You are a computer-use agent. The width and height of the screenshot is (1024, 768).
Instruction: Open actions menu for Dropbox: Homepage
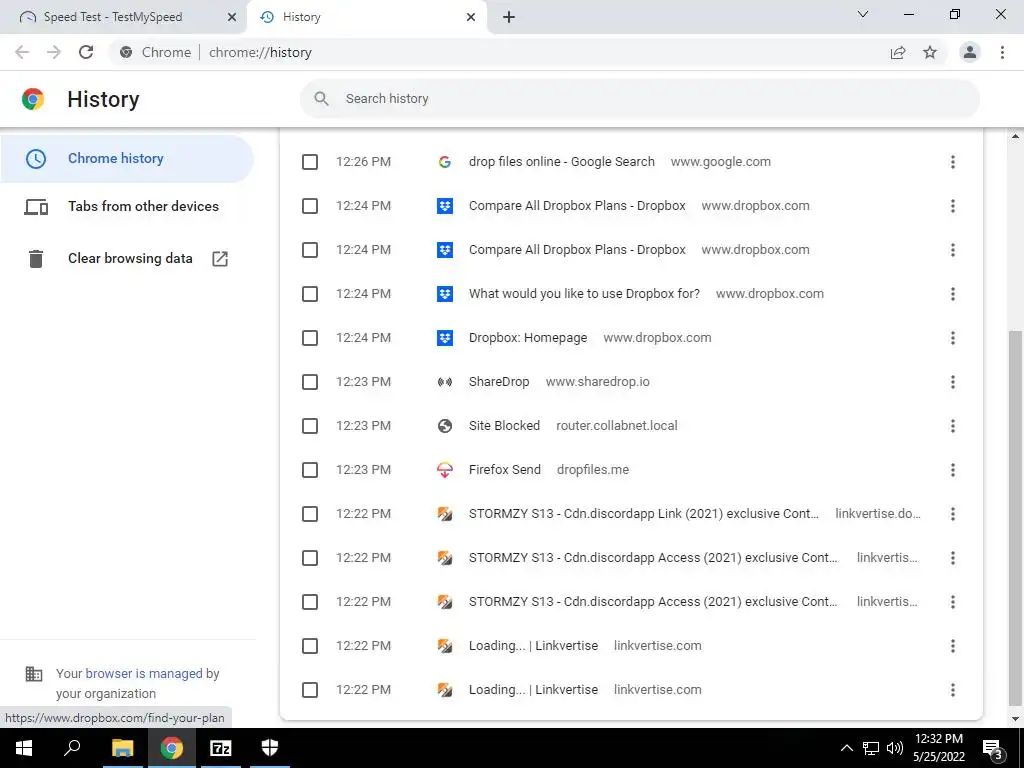tap(953, 338)
